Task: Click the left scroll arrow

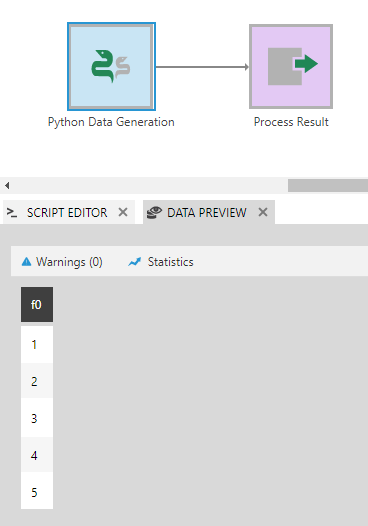Action: click(x=7, y=186)
